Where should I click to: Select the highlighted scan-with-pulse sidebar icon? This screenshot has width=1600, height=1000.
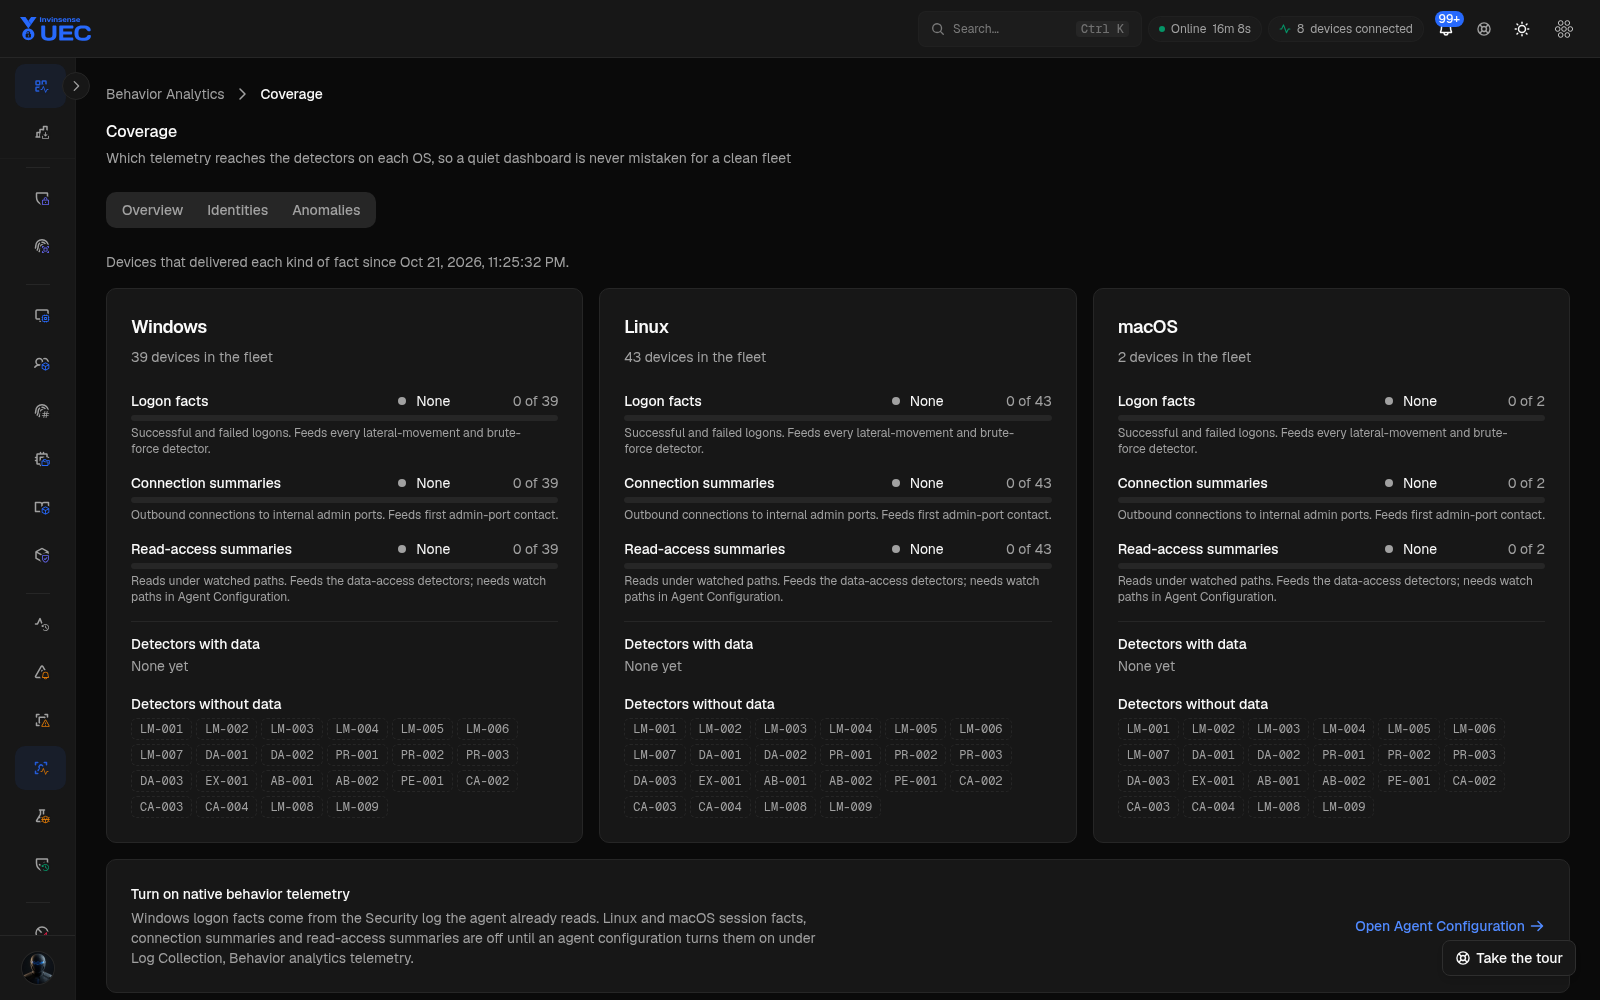click(x=41, y=768)
